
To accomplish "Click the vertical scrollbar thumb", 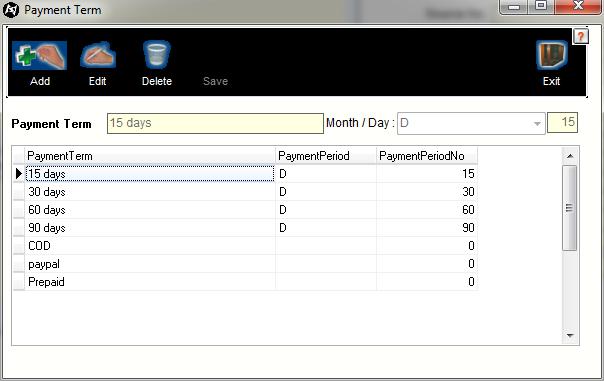I will pos(570,208).
